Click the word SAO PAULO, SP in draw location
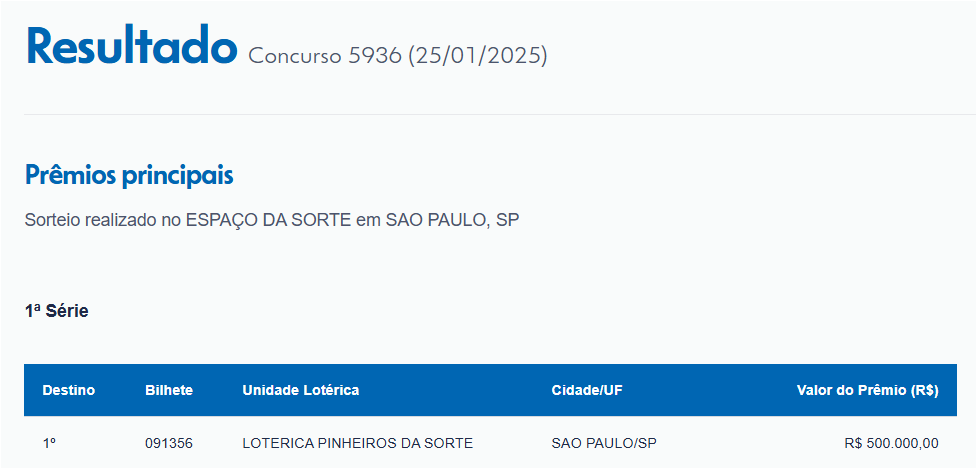Viewport: 977px width, 469px height. (452, 220)
